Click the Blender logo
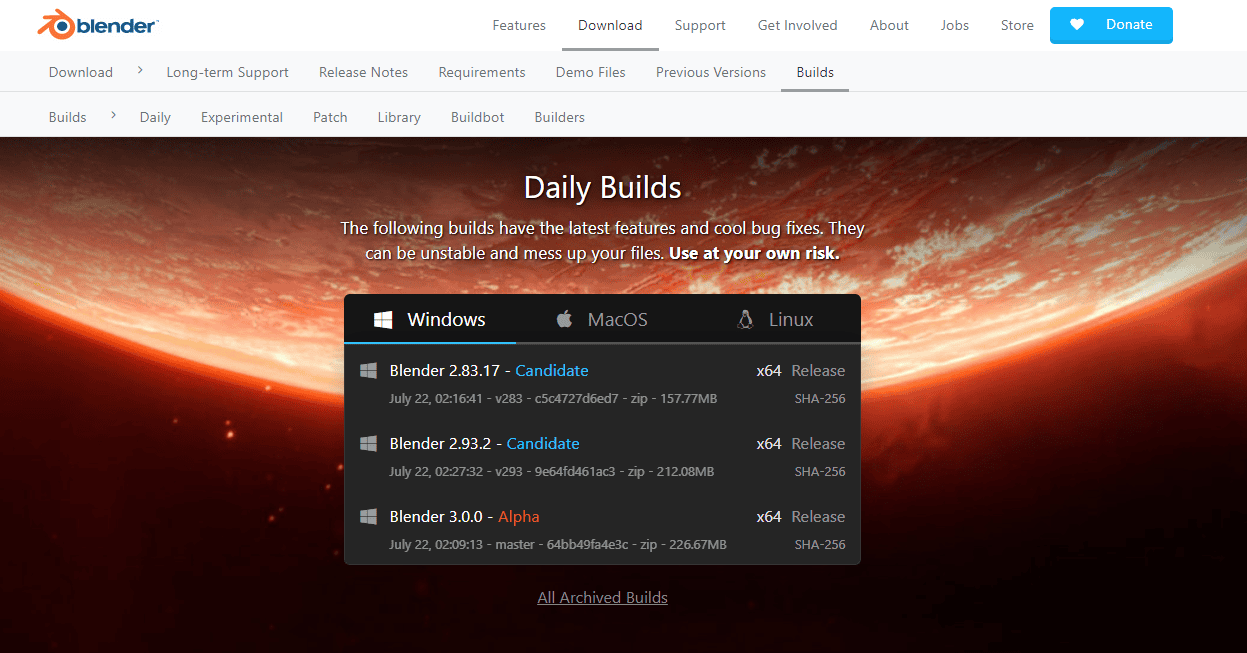The image size is (1247, 653). tap(95, 24)
